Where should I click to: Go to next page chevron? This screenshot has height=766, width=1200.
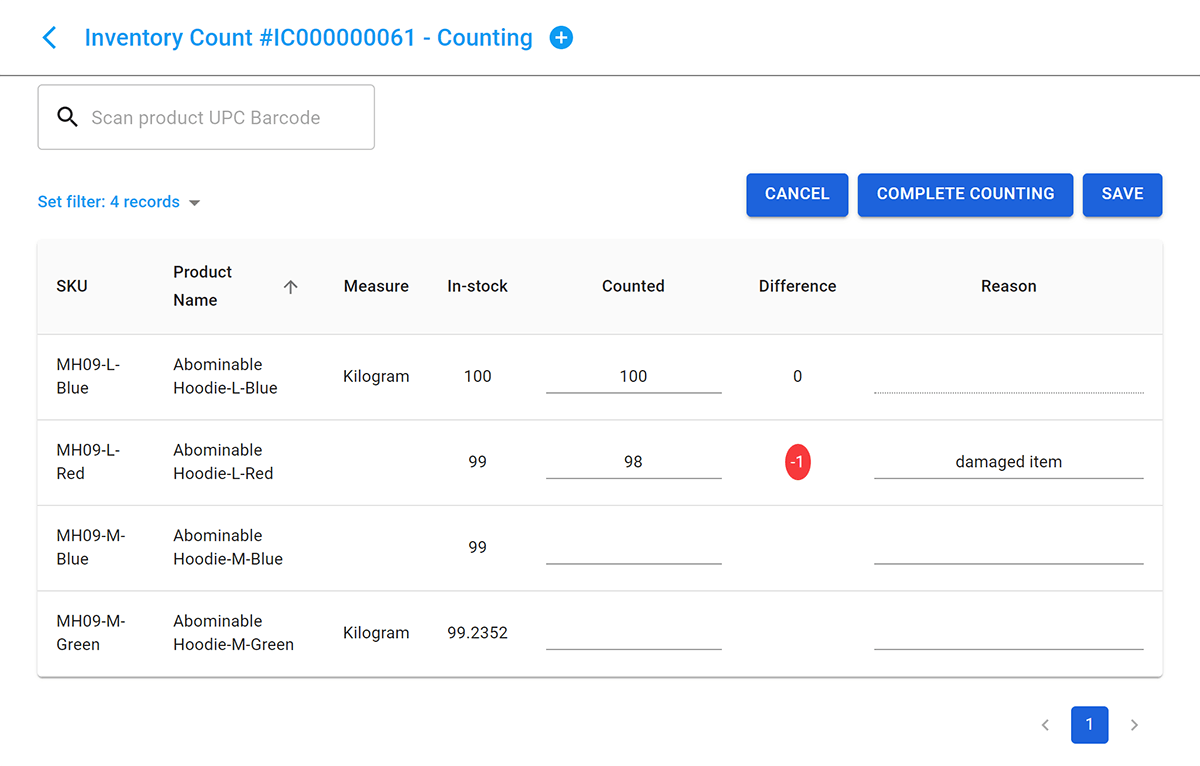click(1134, 725)
